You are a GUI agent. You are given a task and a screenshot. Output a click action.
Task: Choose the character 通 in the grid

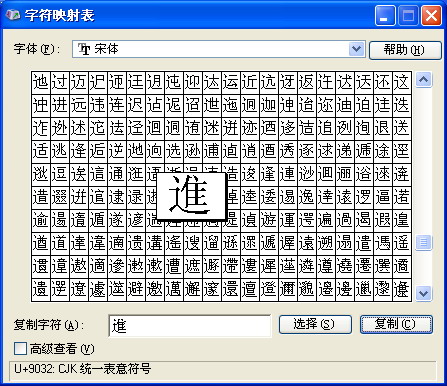click(x=117, y=174)
